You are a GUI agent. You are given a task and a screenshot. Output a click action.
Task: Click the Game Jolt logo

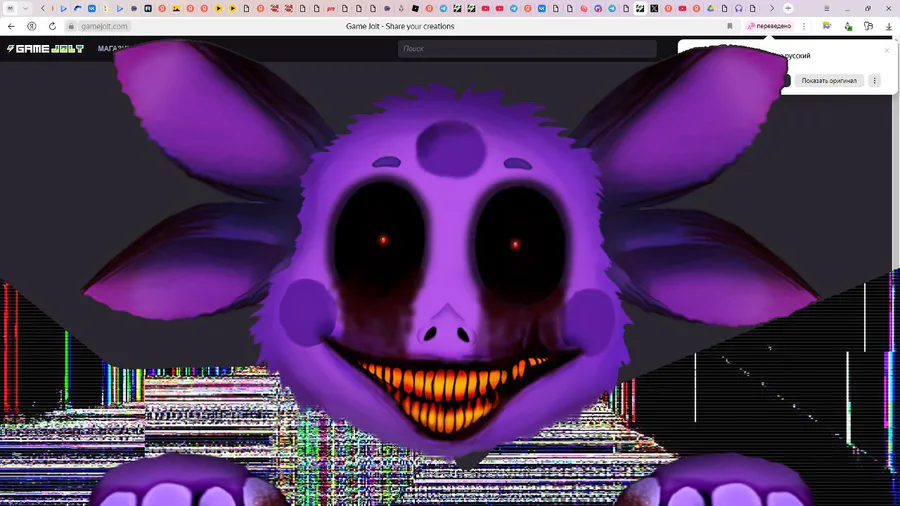click(45, 49)
